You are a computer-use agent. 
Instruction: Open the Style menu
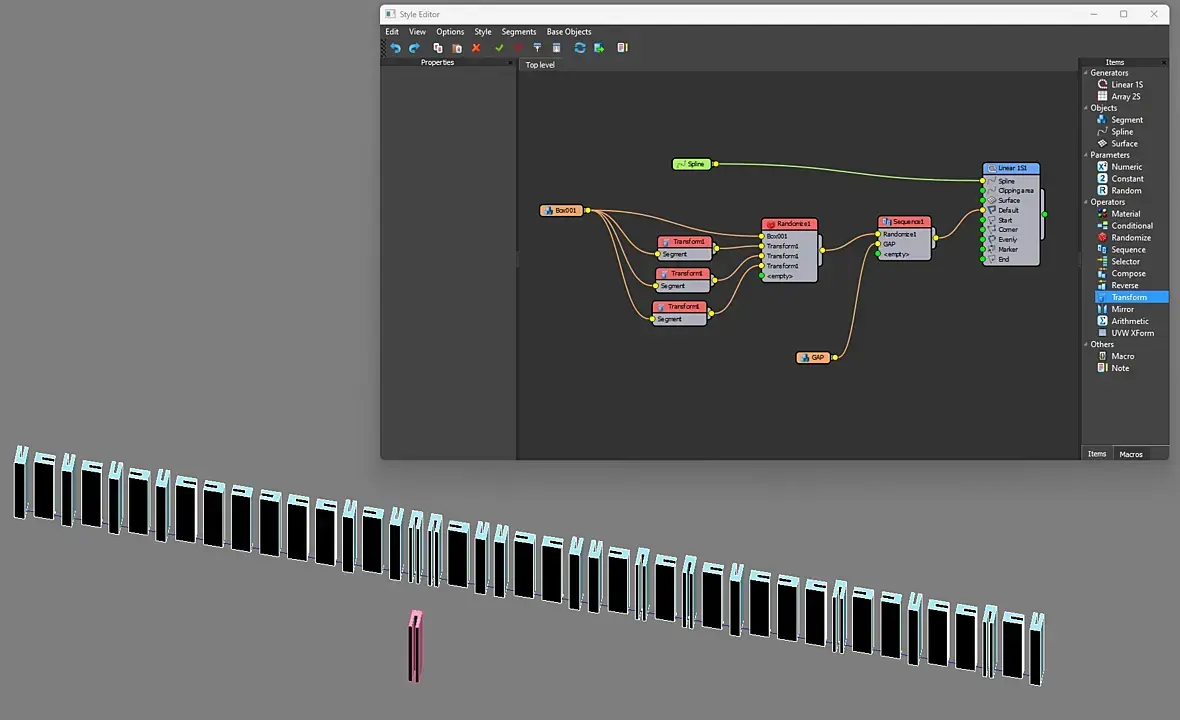pos(482,32)
